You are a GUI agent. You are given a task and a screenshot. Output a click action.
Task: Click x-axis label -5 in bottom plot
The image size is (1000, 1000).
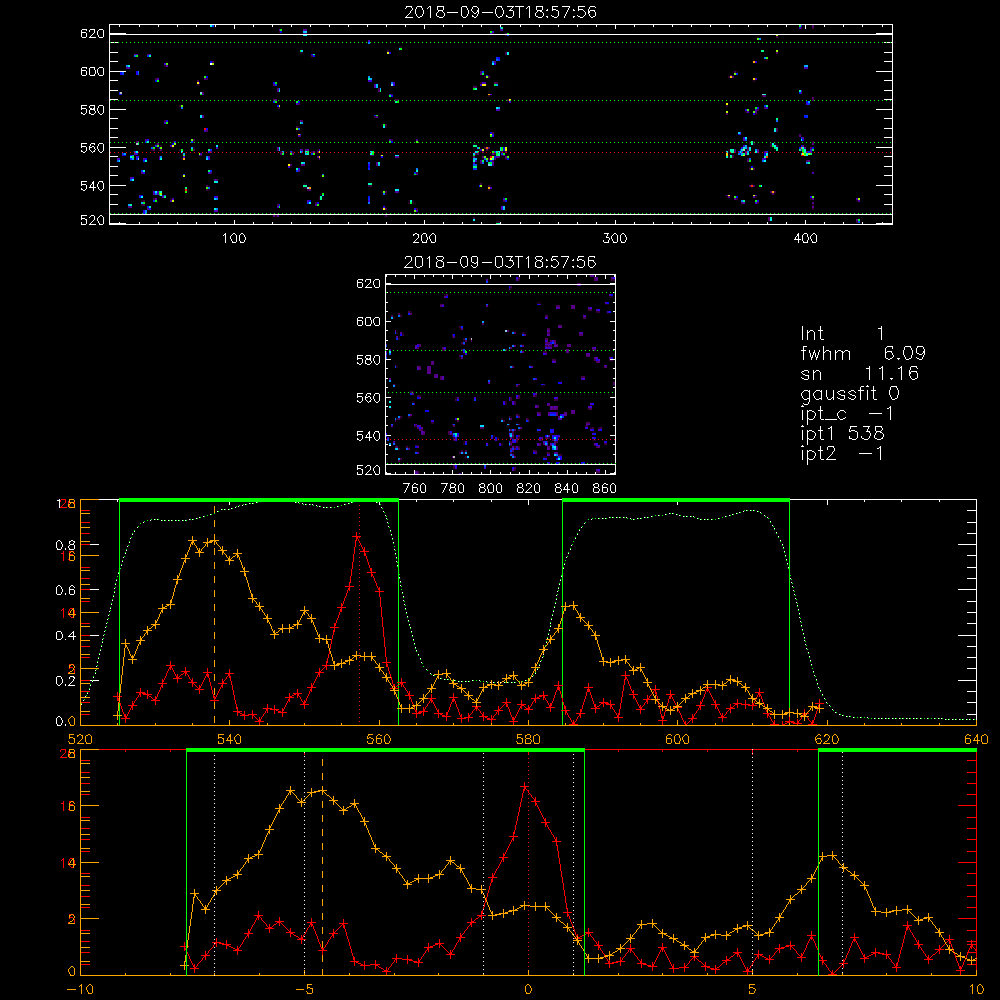[x=304, y=989]
